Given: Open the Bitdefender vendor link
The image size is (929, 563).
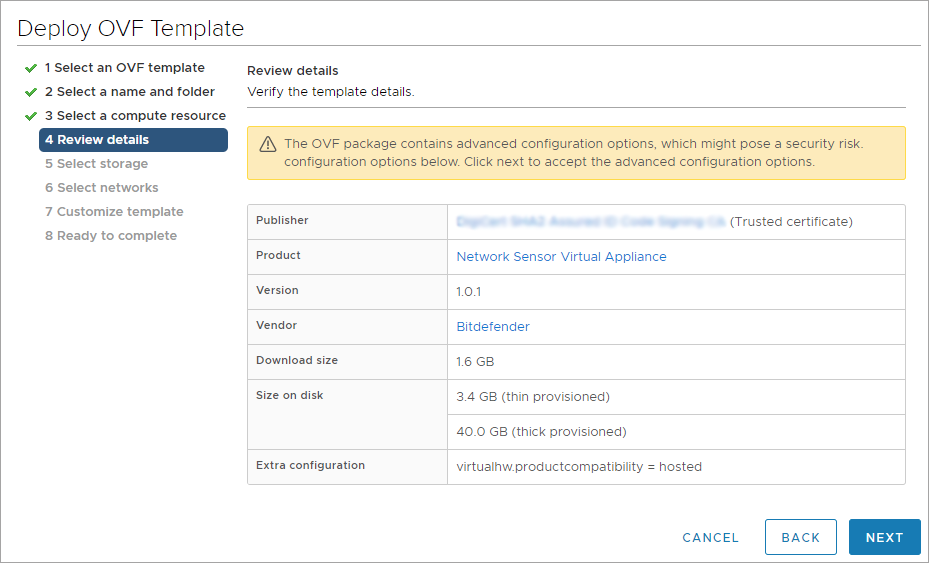Looking at the screenshot, I should 493,327.
